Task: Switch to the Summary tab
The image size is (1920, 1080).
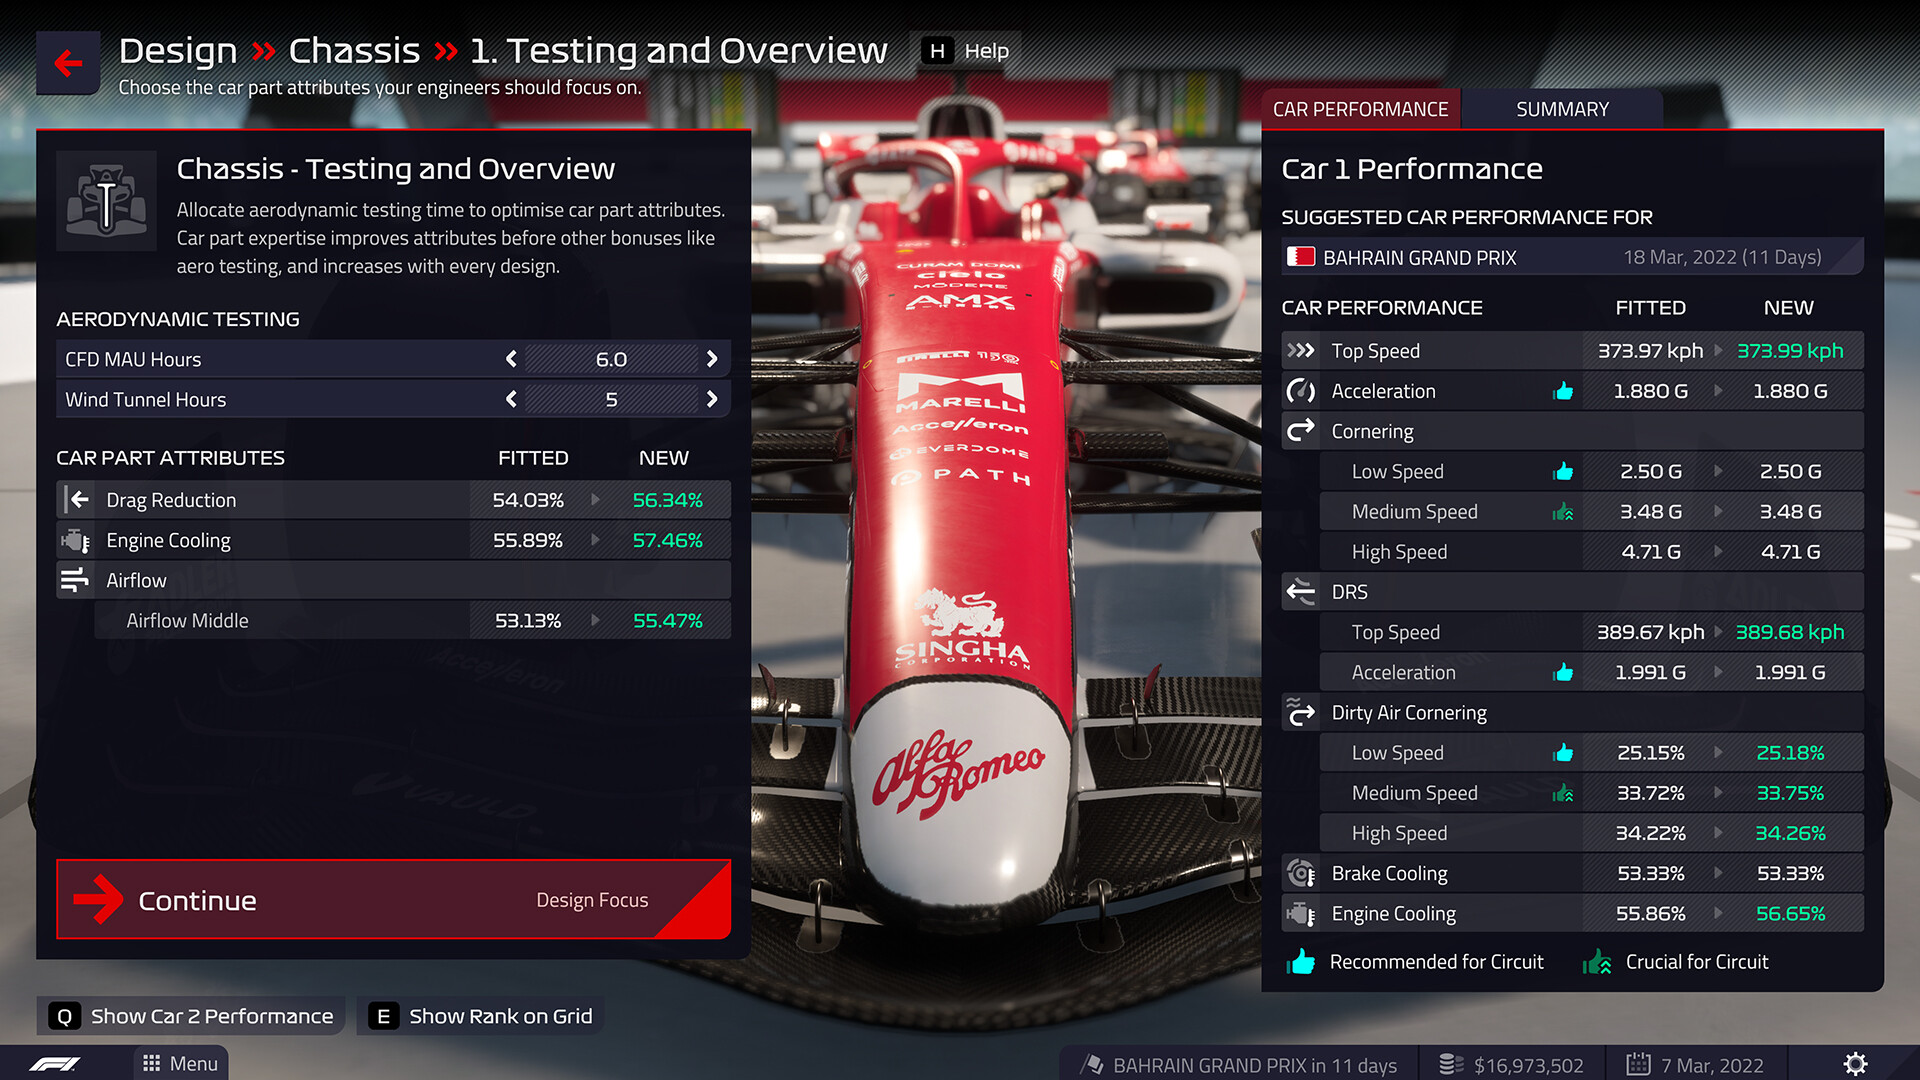Action: (x=1560, y=108)
